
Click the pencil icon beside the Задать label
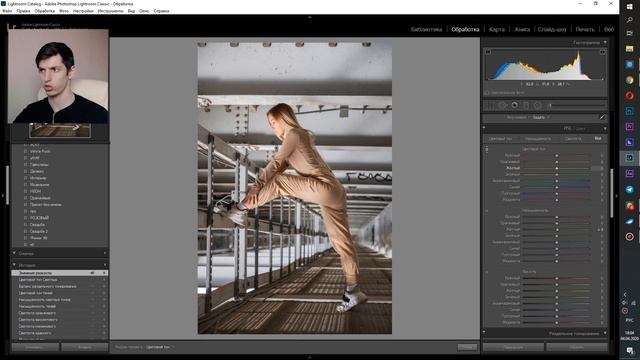point(602,117)
